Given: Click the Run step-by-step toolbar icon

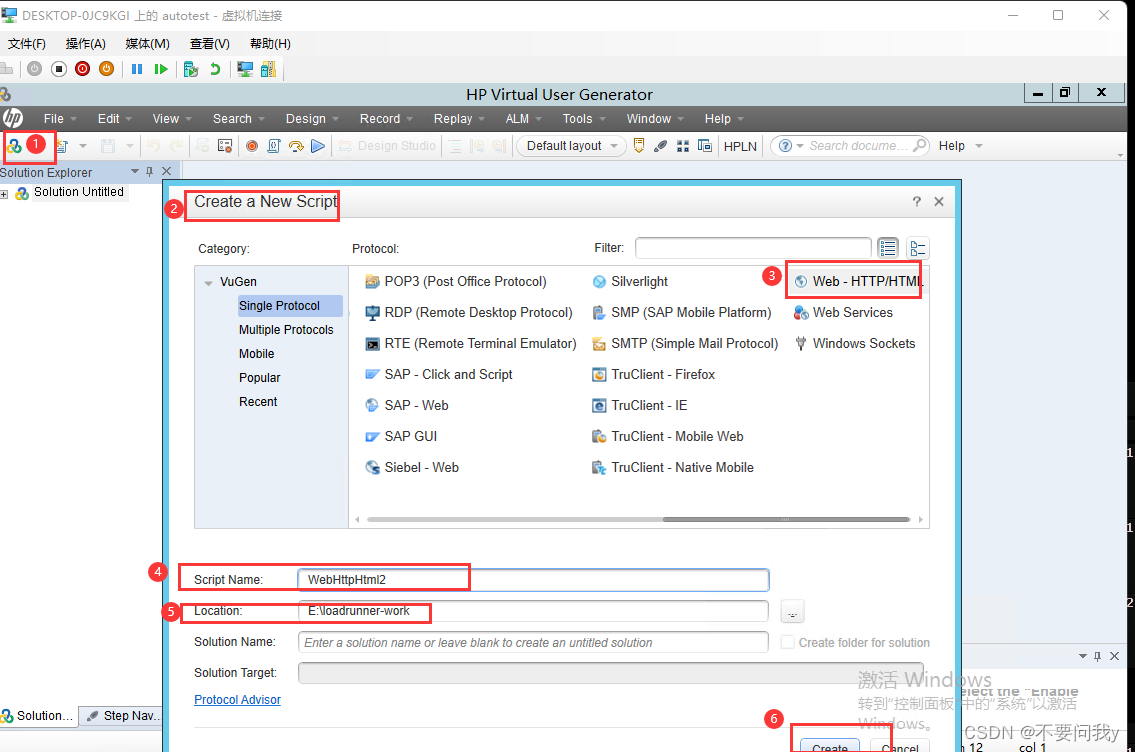Looking at the screenshot, I should pyautogui.click(x=296, y=146).
